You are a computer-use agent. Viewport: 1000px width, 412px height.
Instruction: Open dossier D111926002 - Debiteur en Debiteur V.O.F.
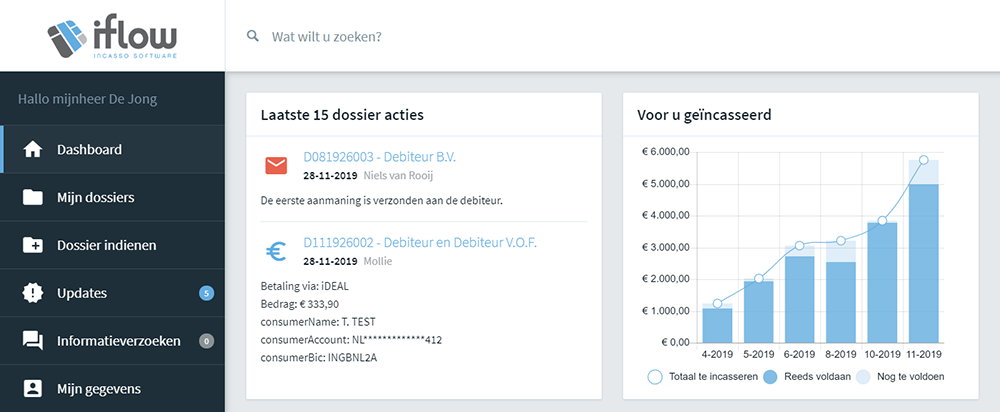[x=408, y=243]
